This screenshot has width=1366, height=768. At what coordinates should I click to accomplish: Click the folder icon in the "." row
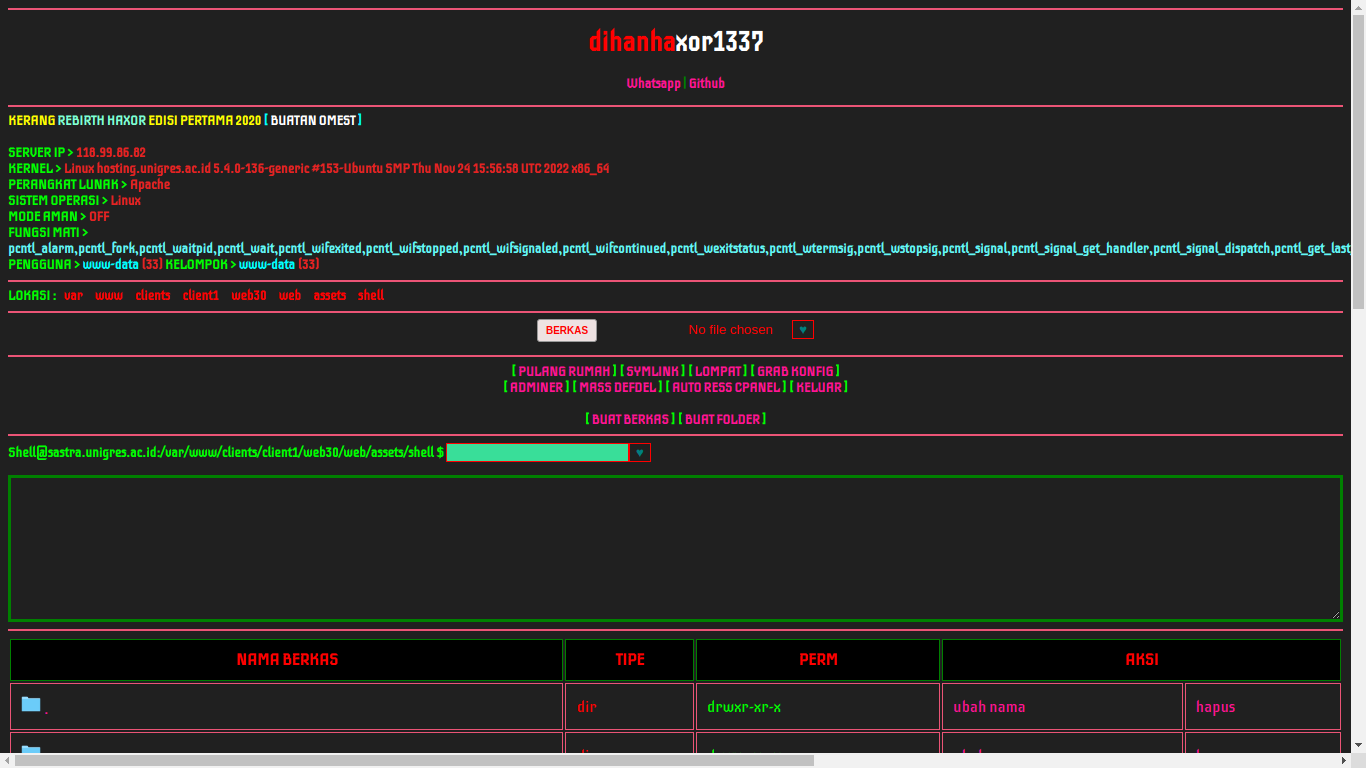click(x=31, y=705)
